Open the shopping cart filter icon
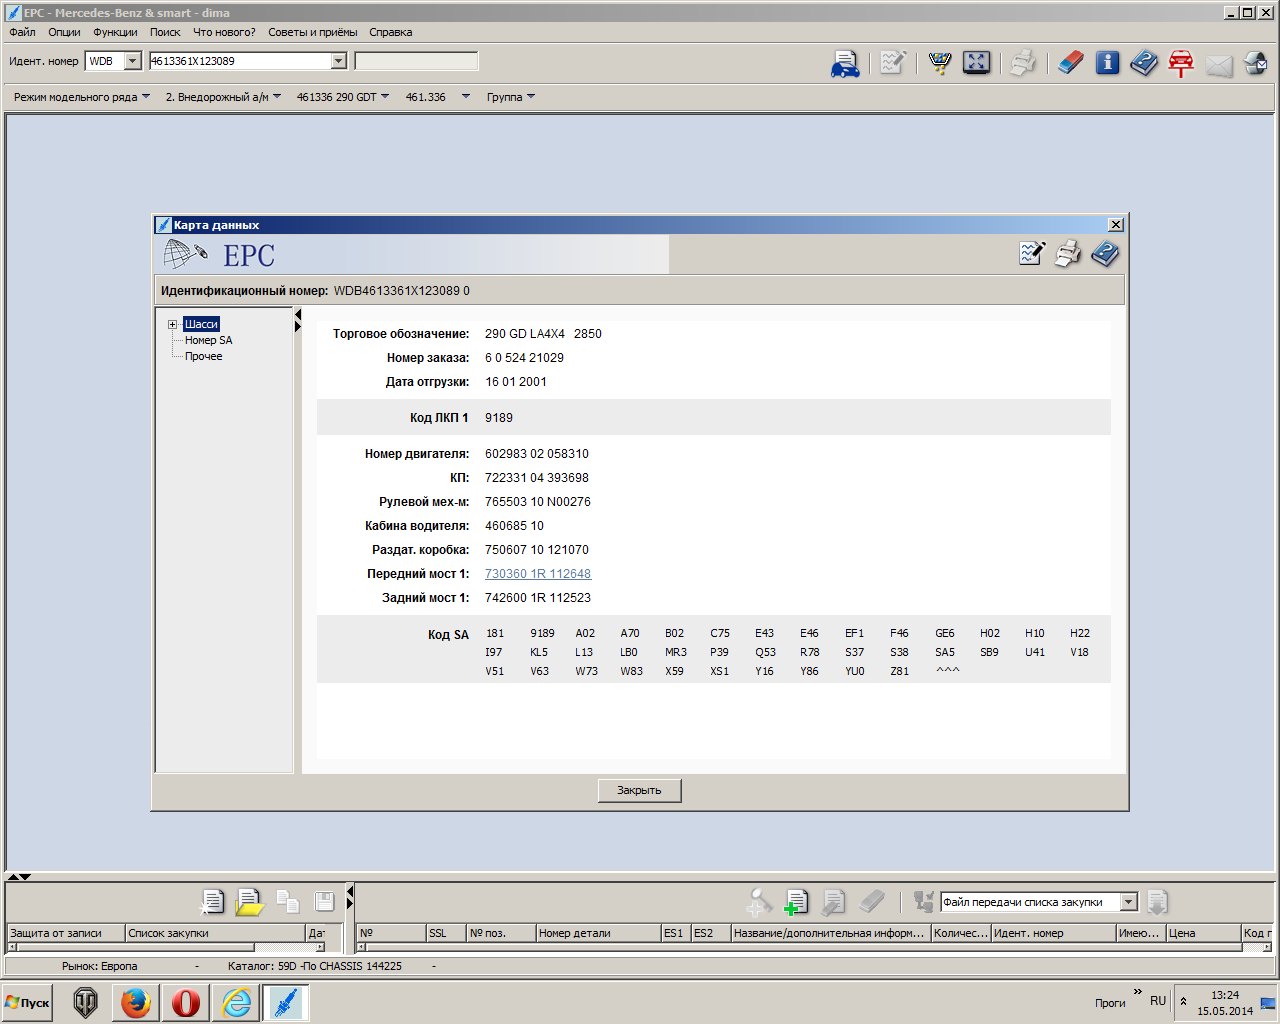Viewport: 1280px width, 1024px height. coord(939,62)
